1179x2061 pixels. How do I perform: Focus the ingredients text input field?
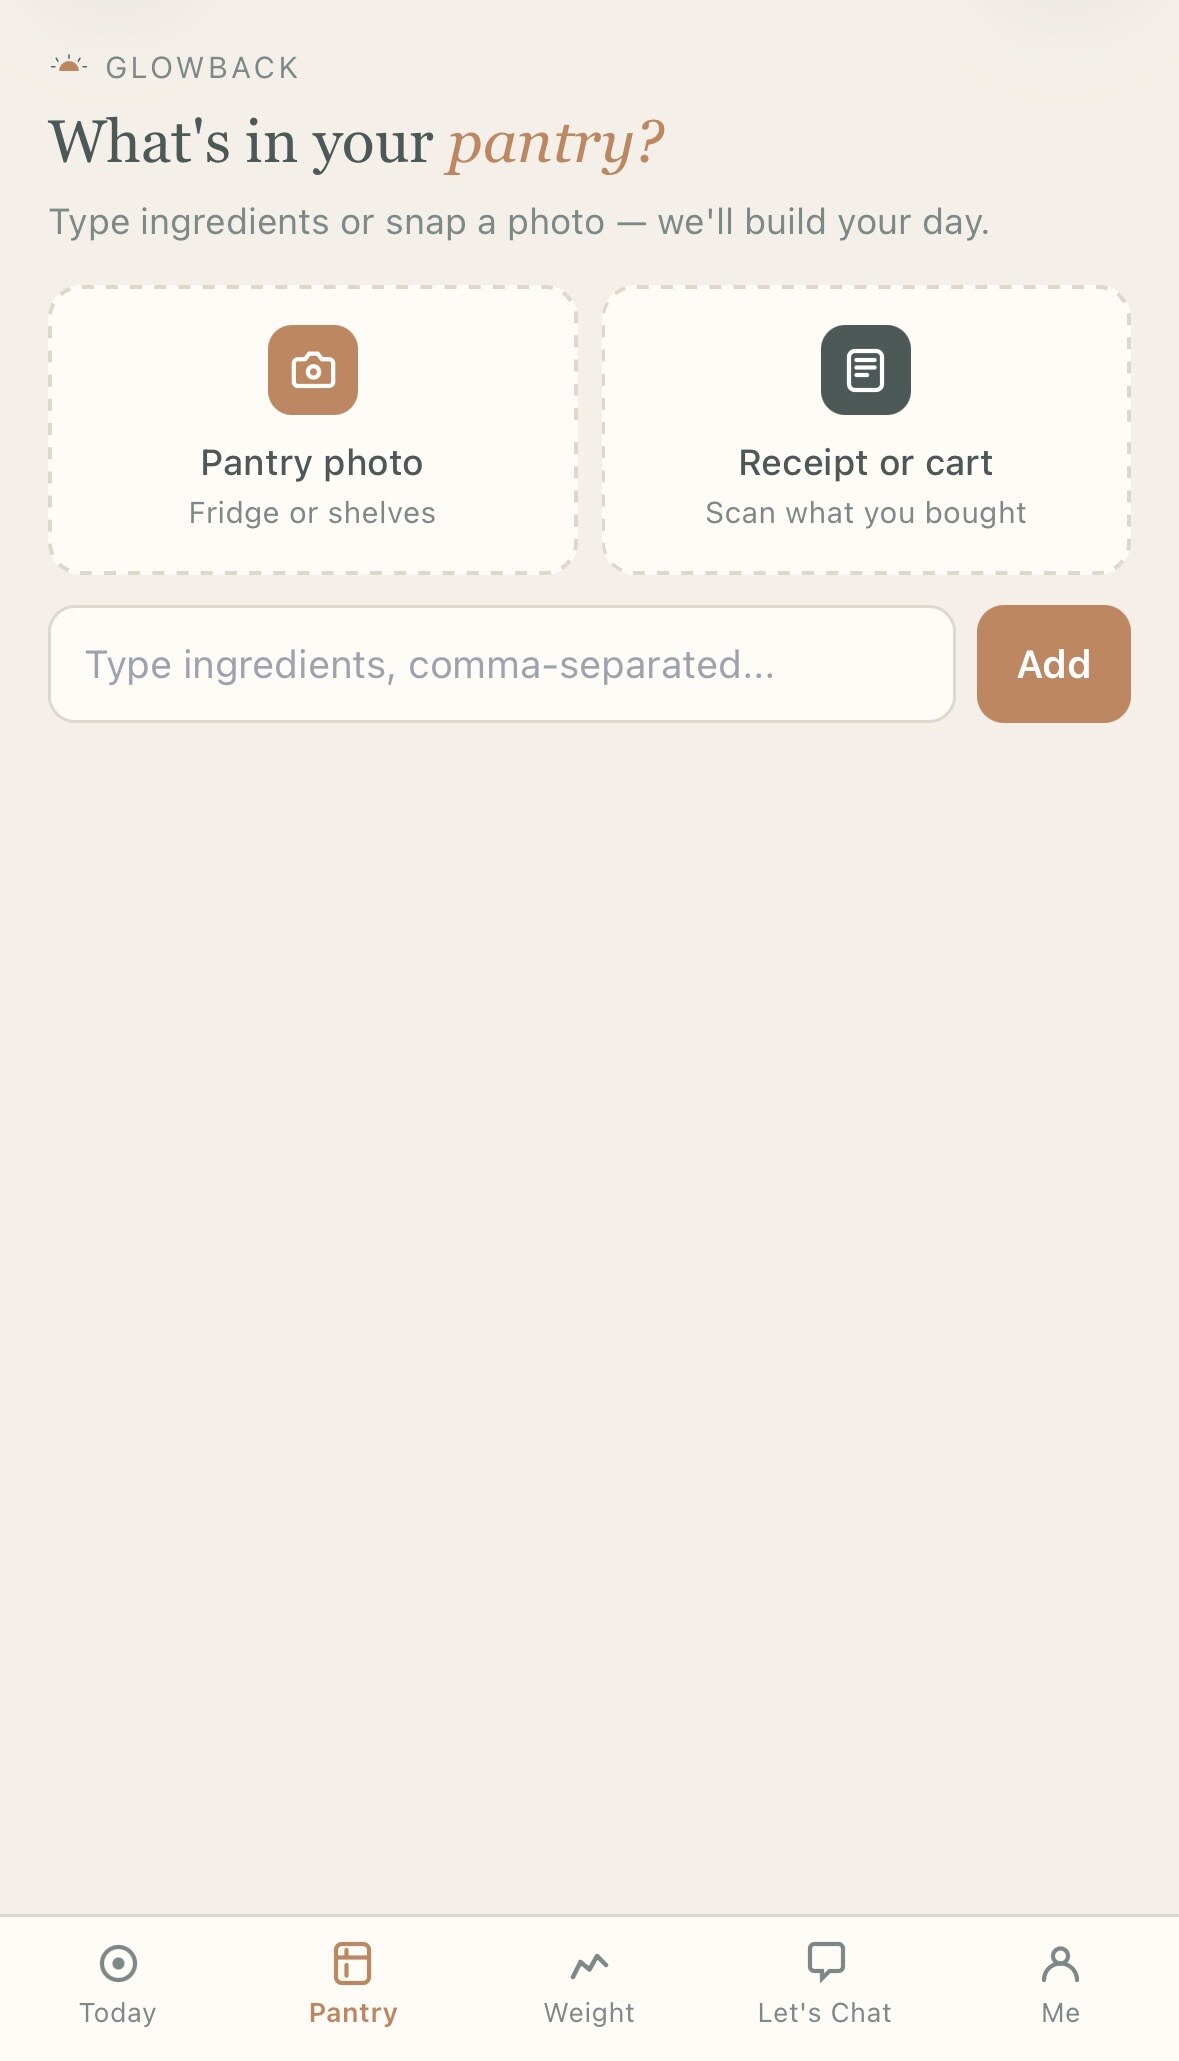click(502, 664)
